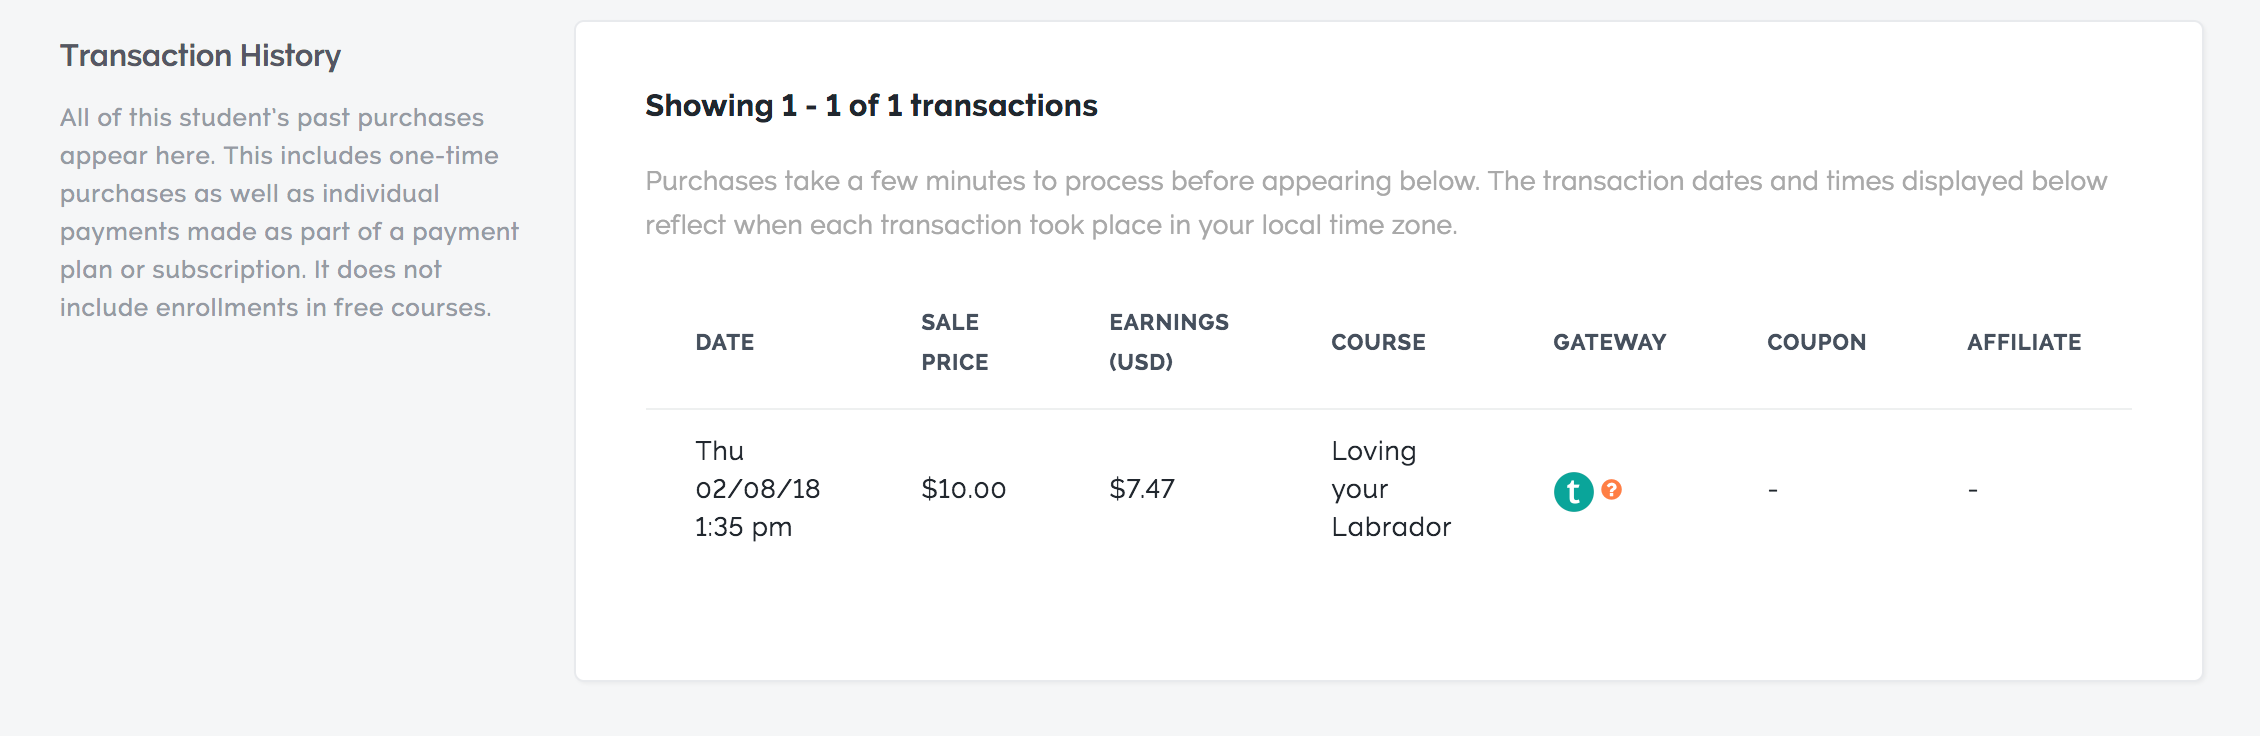
Task: Click the purchases processing notice text
Action: pyautogui.click(x=1376, y=203)
